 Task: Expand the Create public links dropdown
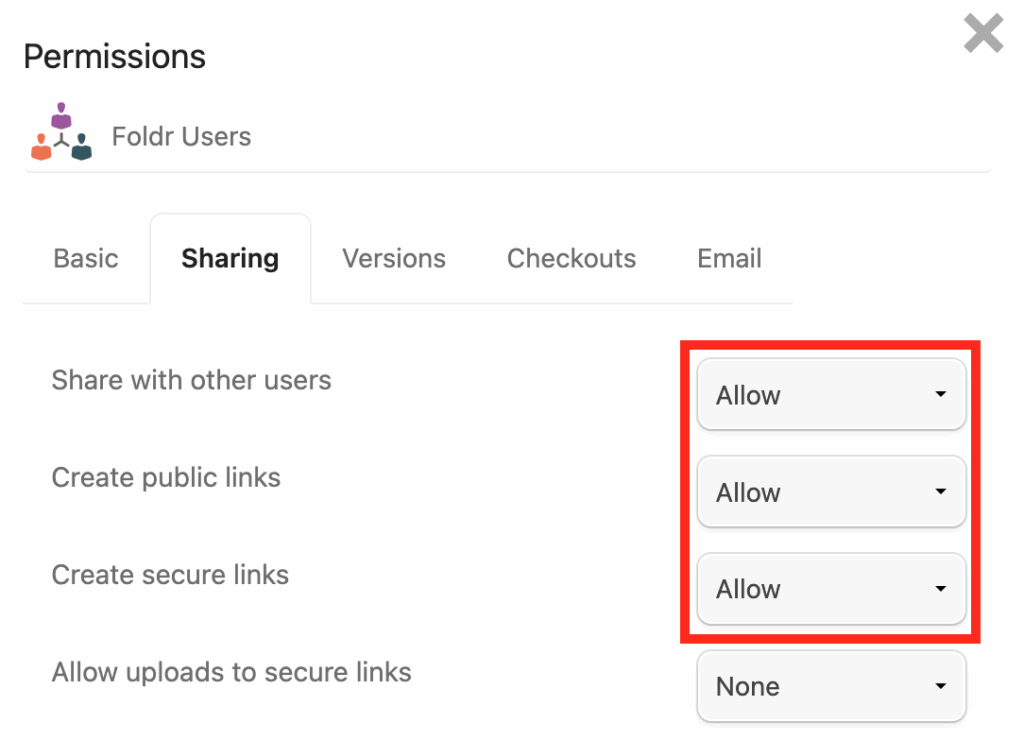830,492
